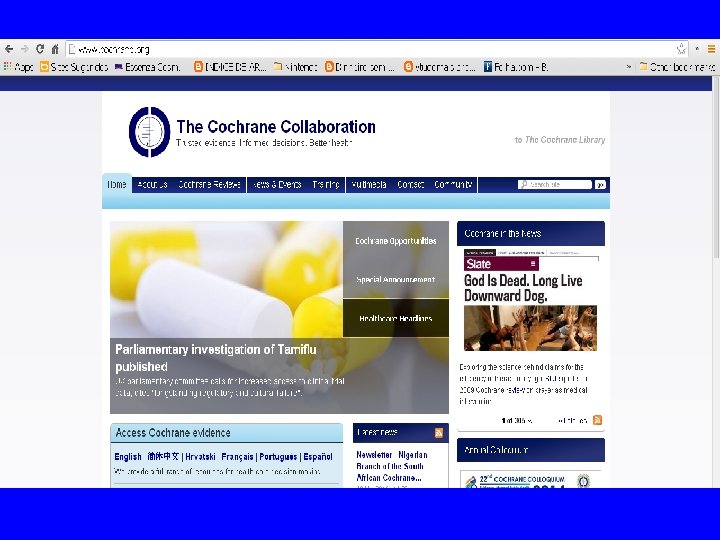The width and height of the screenshot is (720, 540).
Task: Click the Access Cochrane evidence heading
Action: click(173, 433)
